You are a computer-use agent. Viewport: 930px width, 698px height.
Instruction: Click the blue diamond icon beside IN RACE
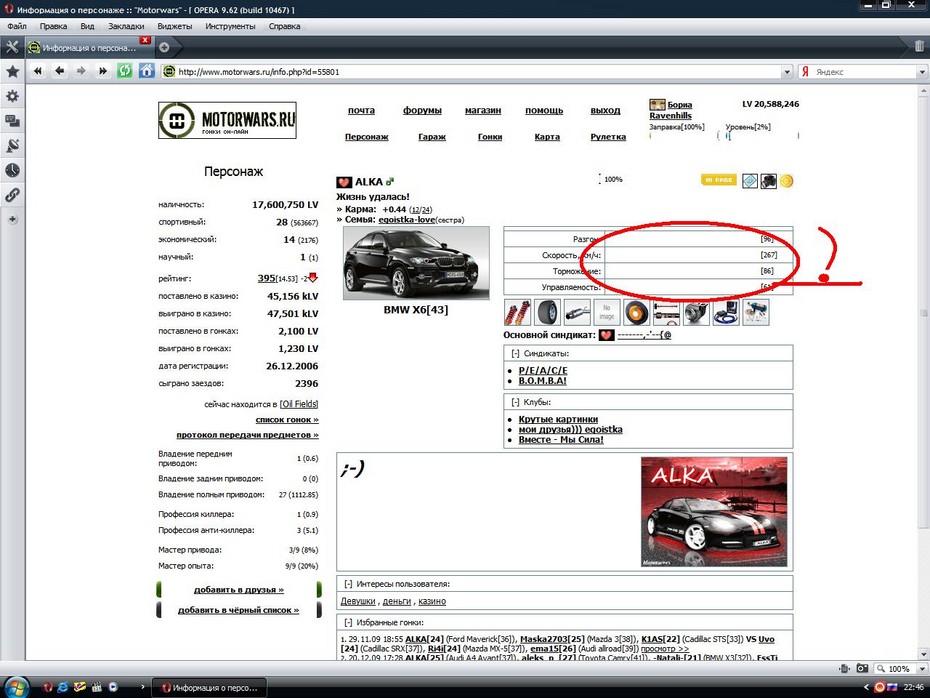750,181
